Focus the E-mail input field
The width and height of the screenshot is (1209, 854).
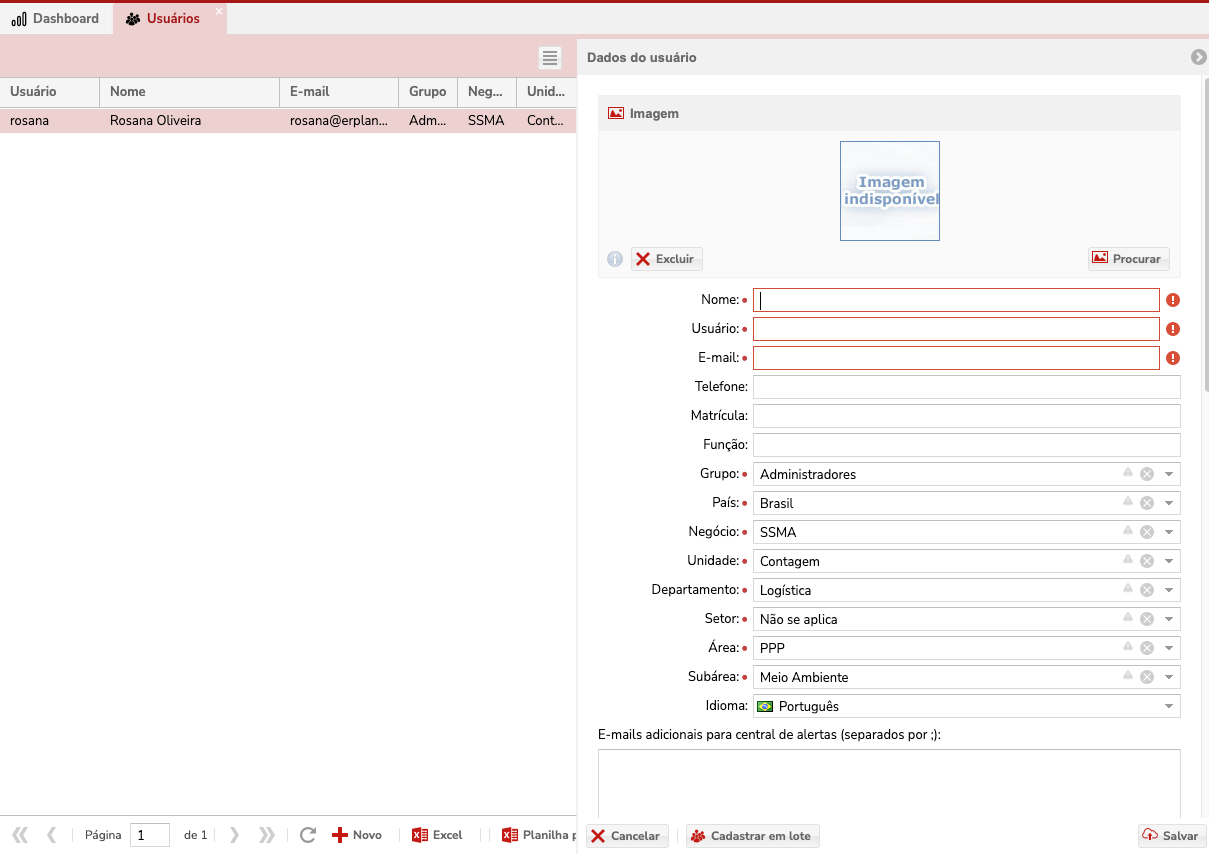point(956,358)
